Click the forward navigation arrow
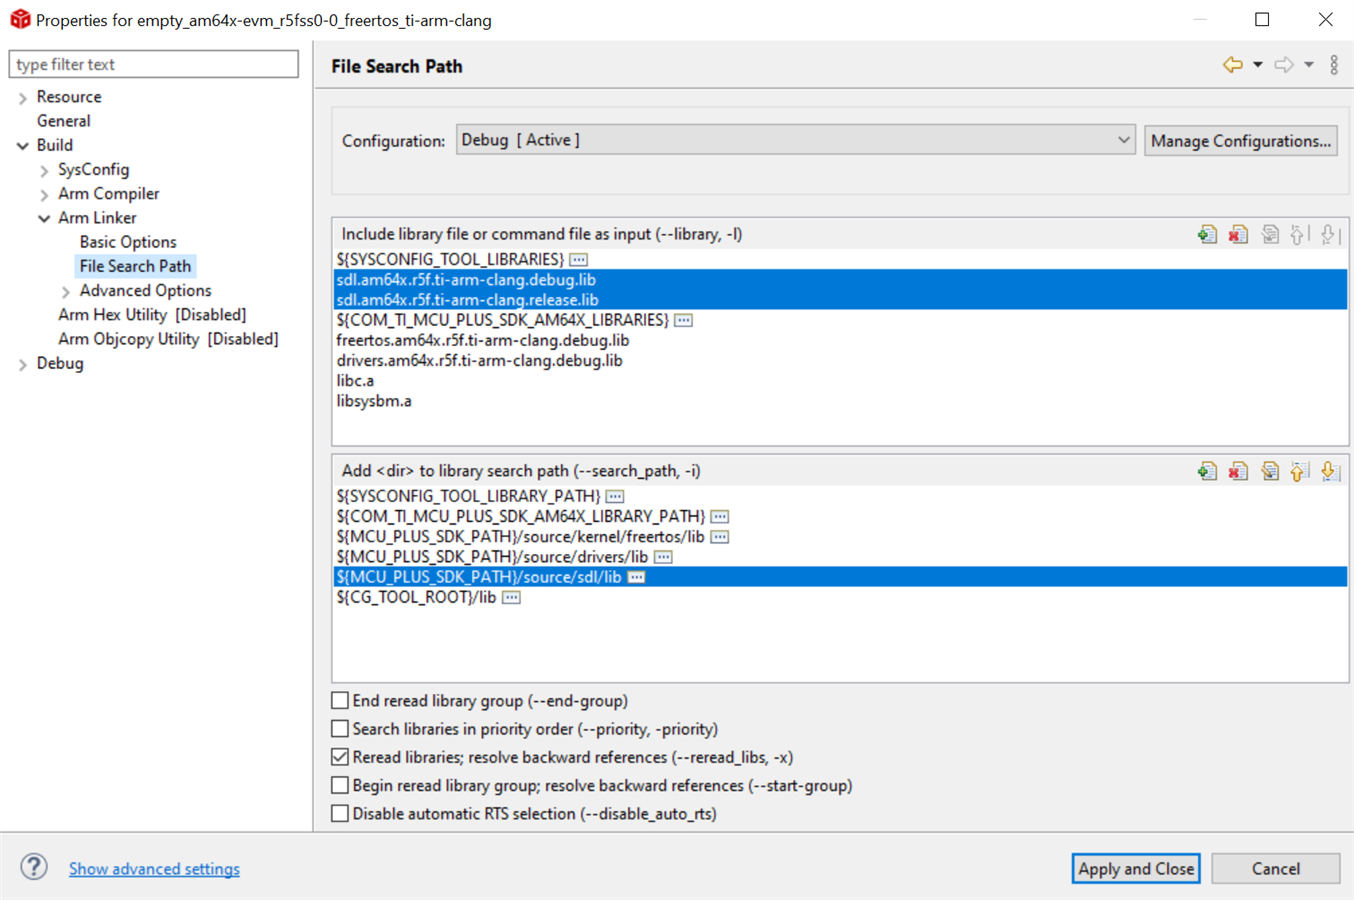 1283,65
